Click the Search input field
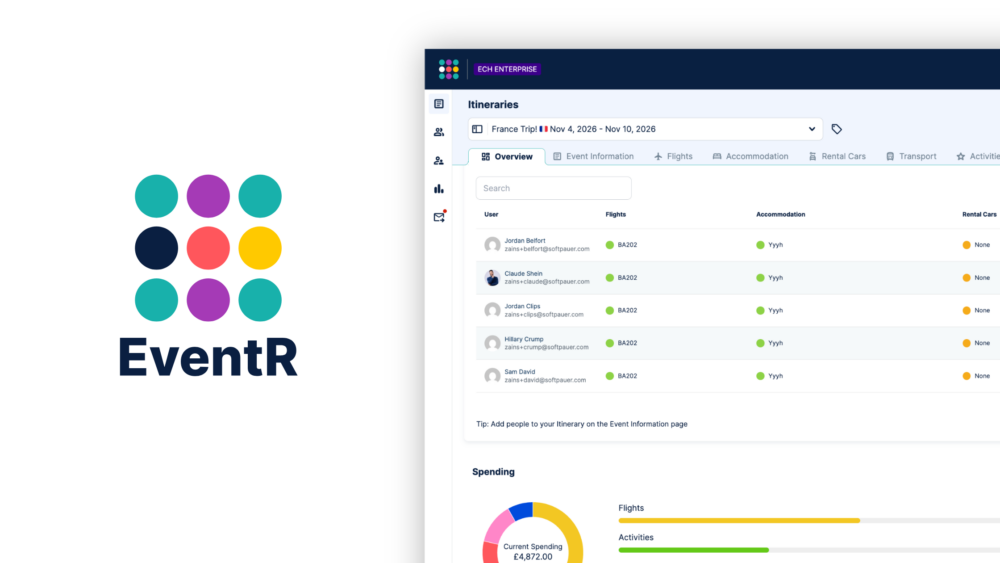 pyautogui.click(x=554, y=188)
